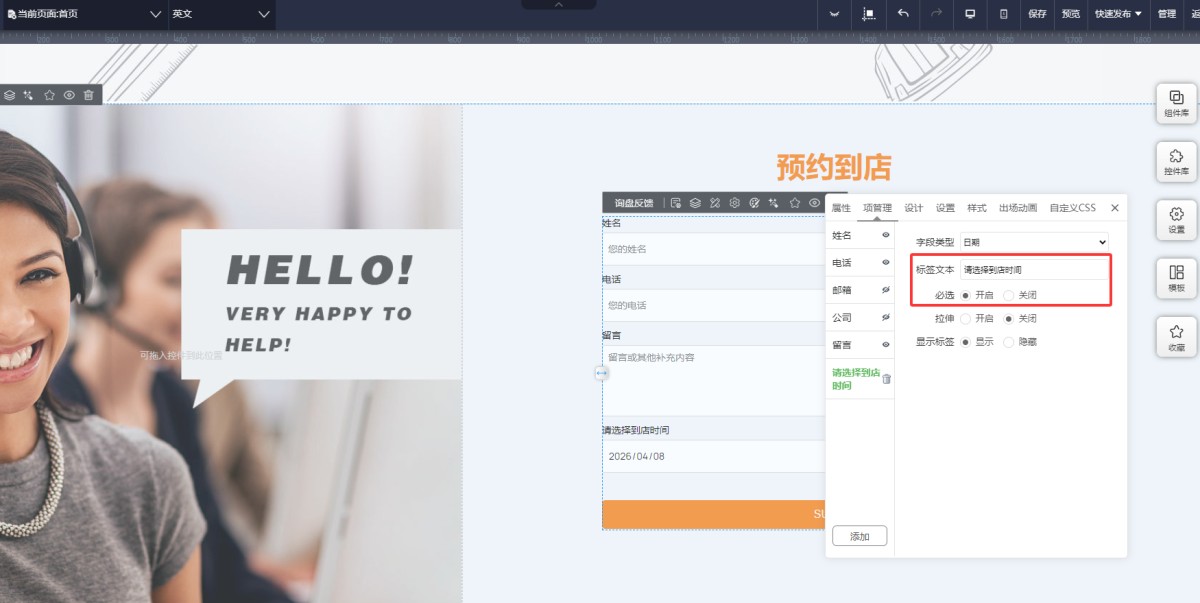Toggle the eye icon in the form toolbar
Viewport: 1200px width, 603px height.
tap(815, 203)
